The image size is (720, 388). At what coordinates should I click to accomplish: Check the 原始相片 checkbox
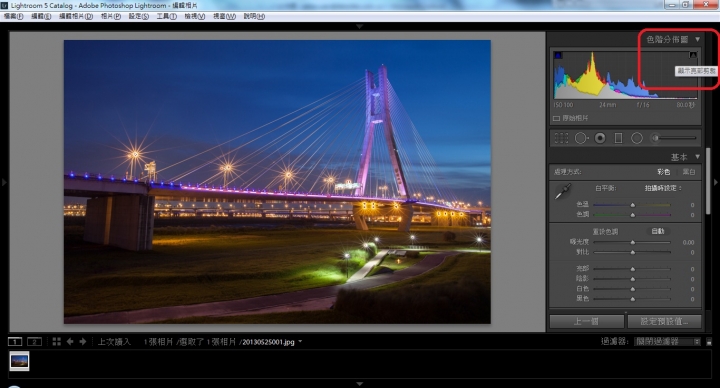point(556,118)
